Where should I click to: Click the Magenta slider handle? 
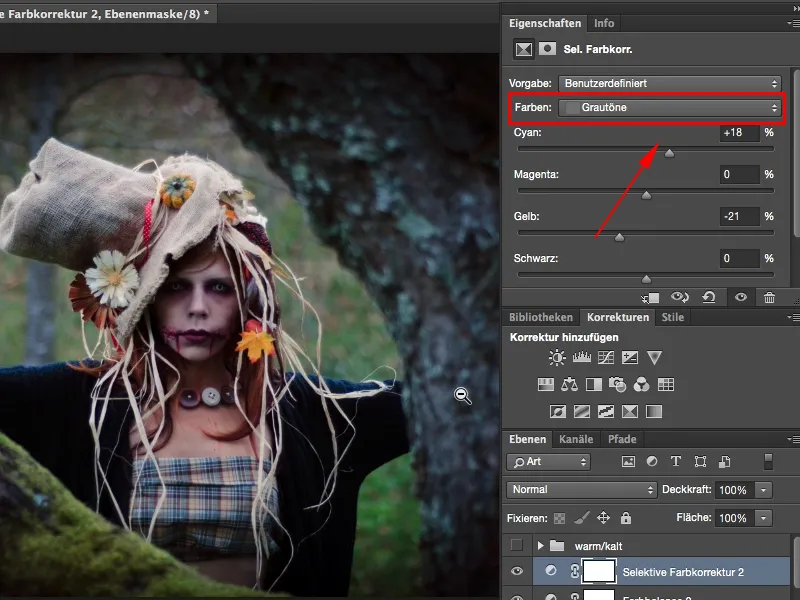coord(646,195)
